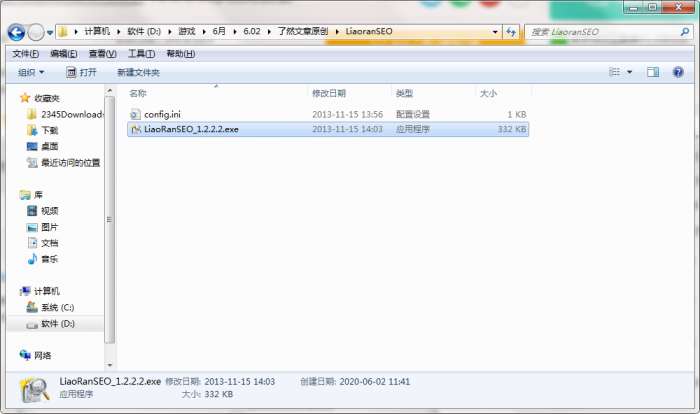The image size is (700, 414).
Task: Select 收藏夹 in the navigation pane
Action: click(46, 98)
